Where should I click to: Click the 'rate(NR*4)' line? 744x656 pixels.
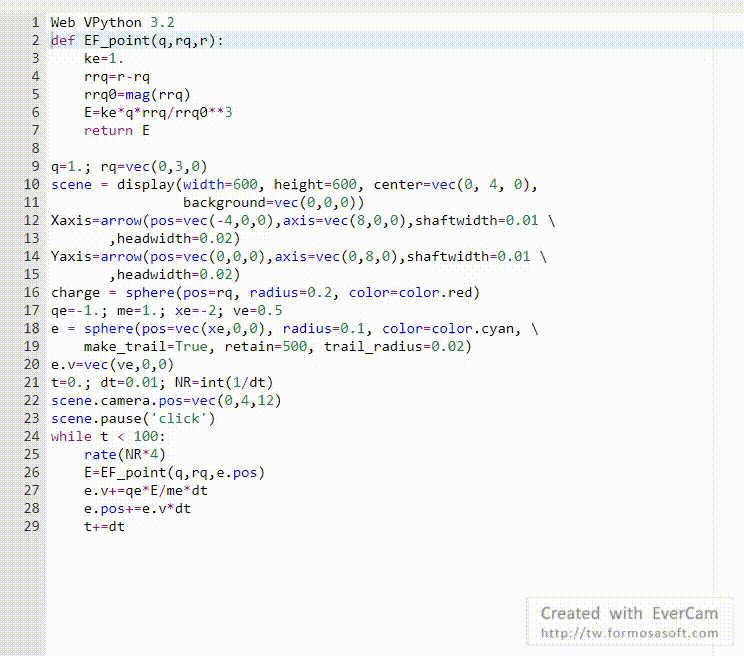point(125,455)
